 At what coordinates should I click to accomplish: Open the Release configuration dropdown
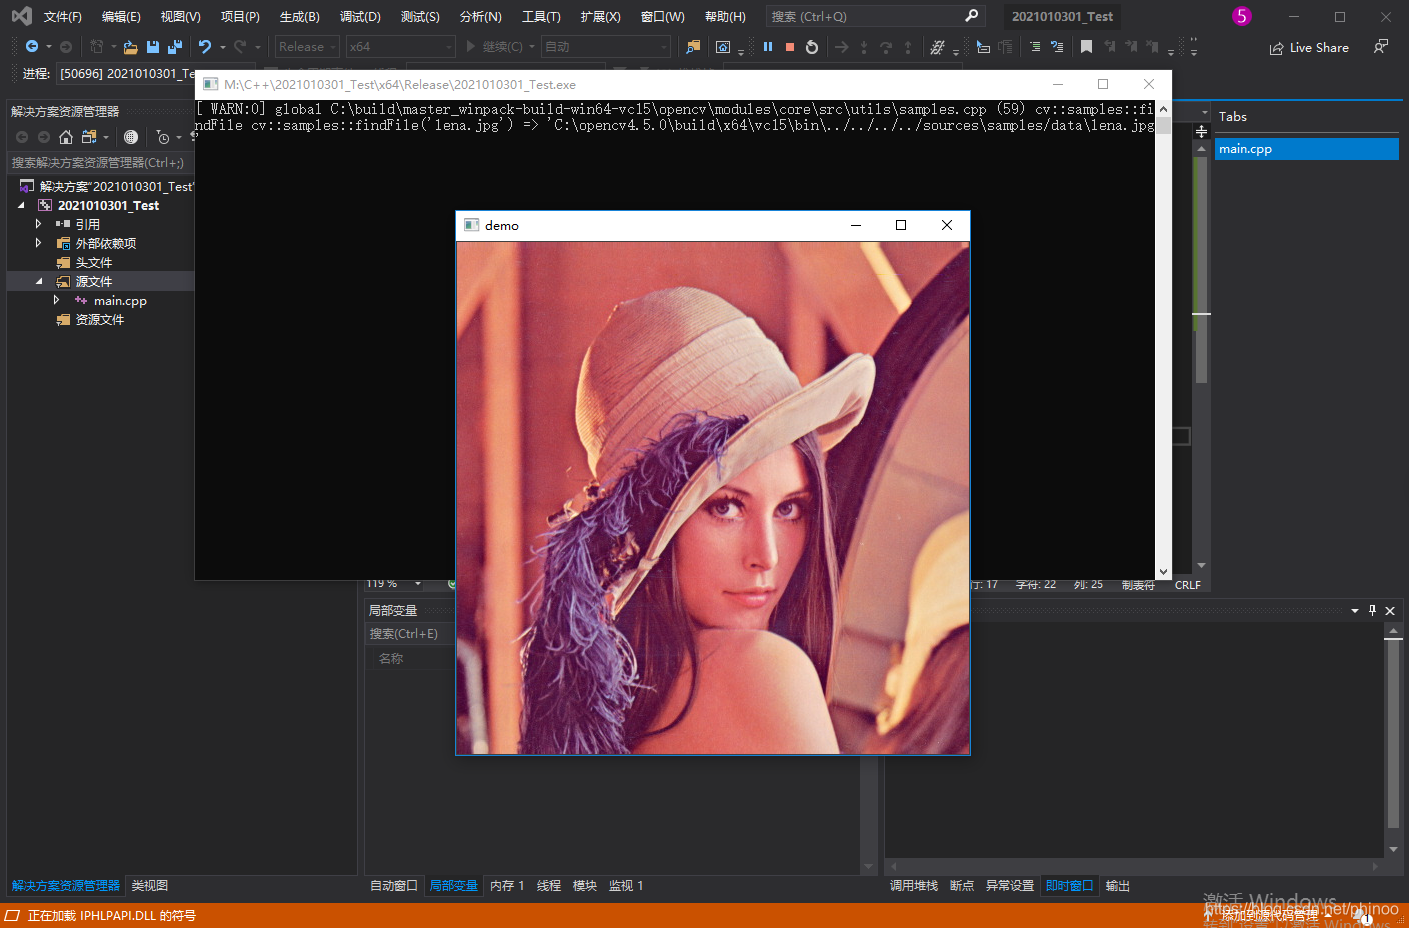tap(307, 47)
